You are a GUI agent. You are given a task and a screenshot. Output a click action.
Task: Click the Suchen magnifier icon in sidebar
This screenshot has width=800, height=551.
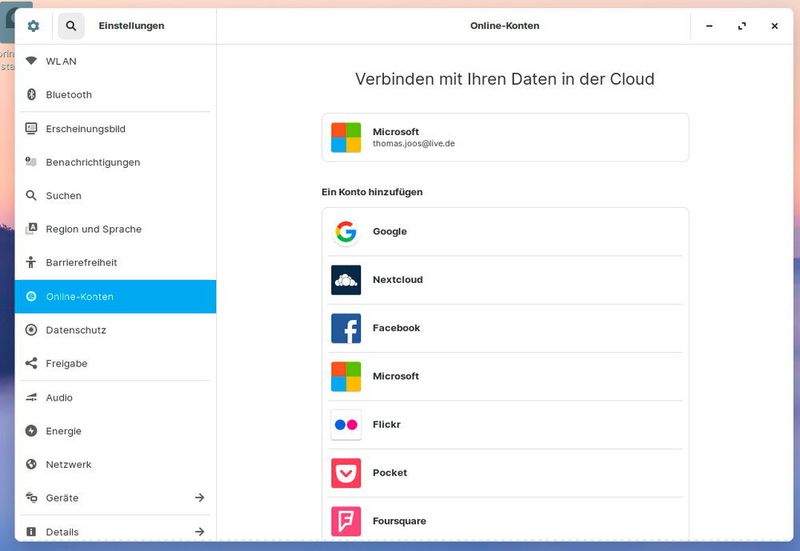click(x=31, y=195)
